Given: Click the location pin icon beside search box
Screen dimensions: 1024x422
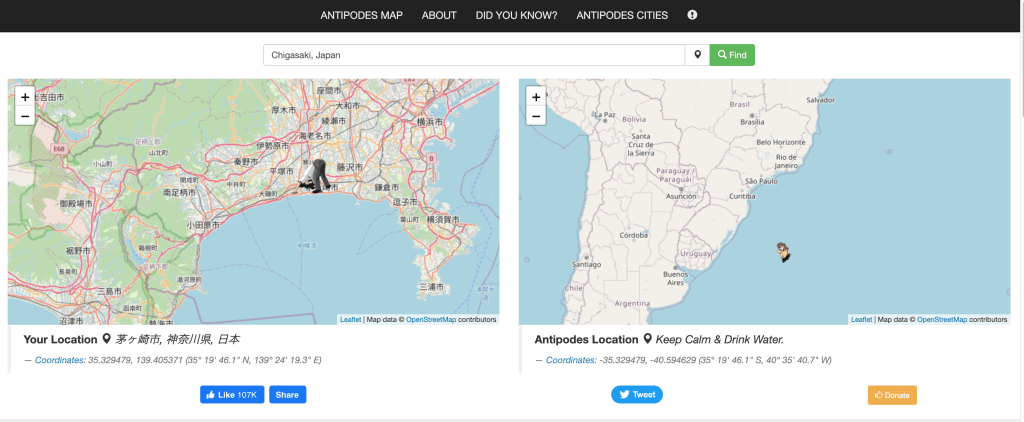Looking at the screenshot, I should pyautogui.click(x=697, y=55).
